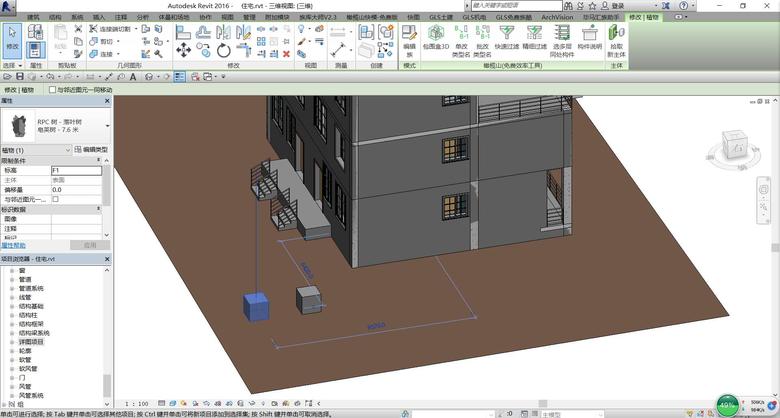Open the 属性帮助 link

(15, 244)
